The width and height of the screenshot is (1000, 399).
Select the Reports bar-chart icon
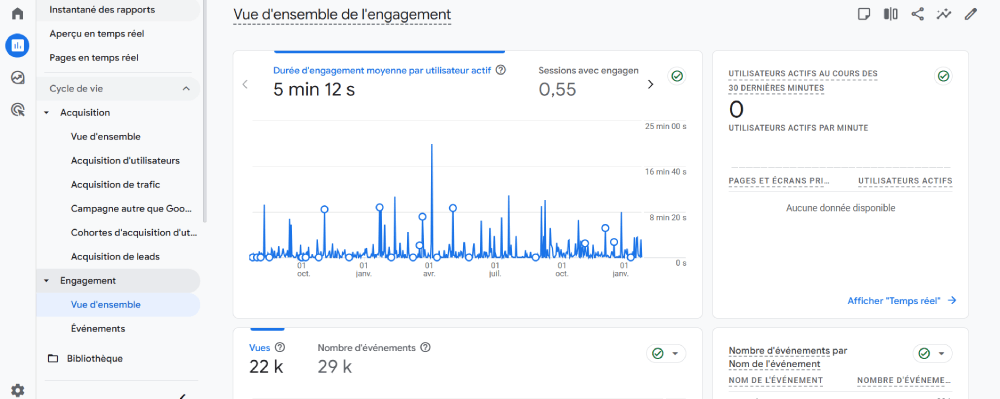tap(17, 45)
